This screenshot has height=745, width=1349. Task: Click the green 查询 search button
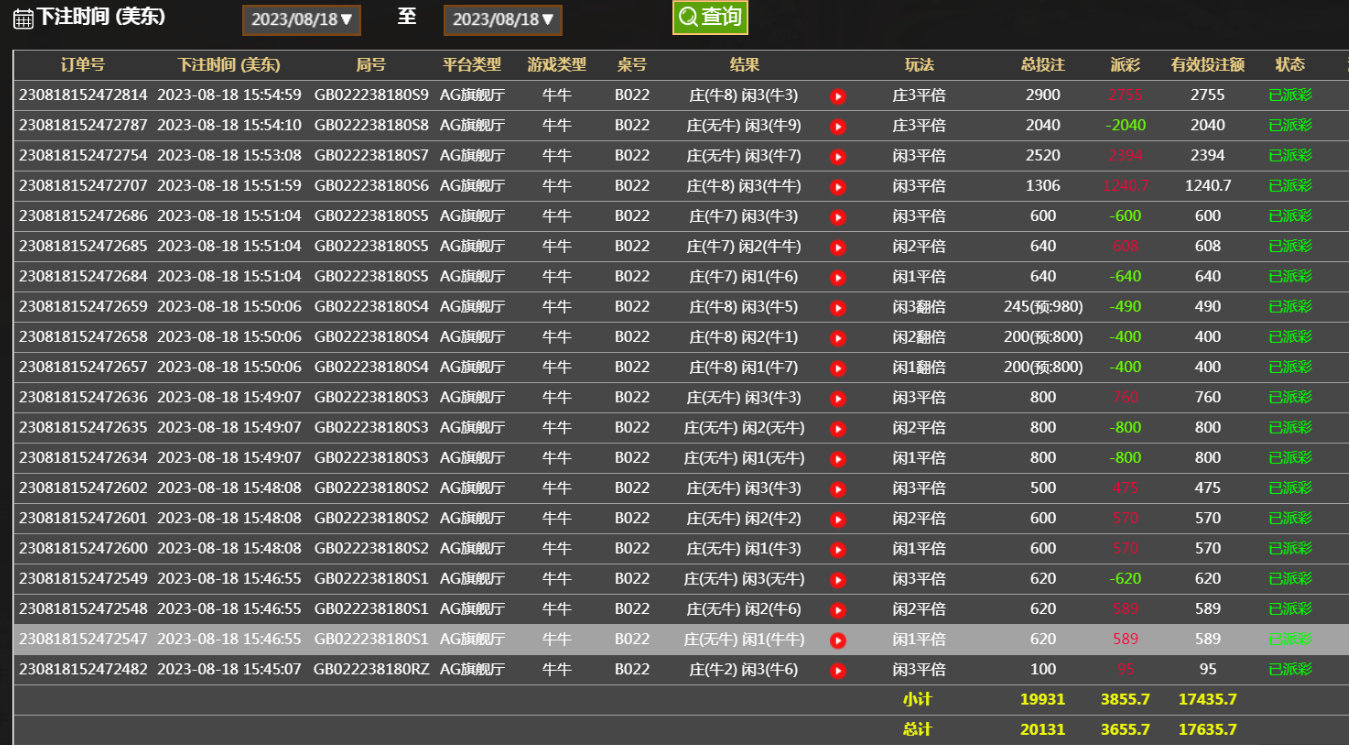[710, 17]
